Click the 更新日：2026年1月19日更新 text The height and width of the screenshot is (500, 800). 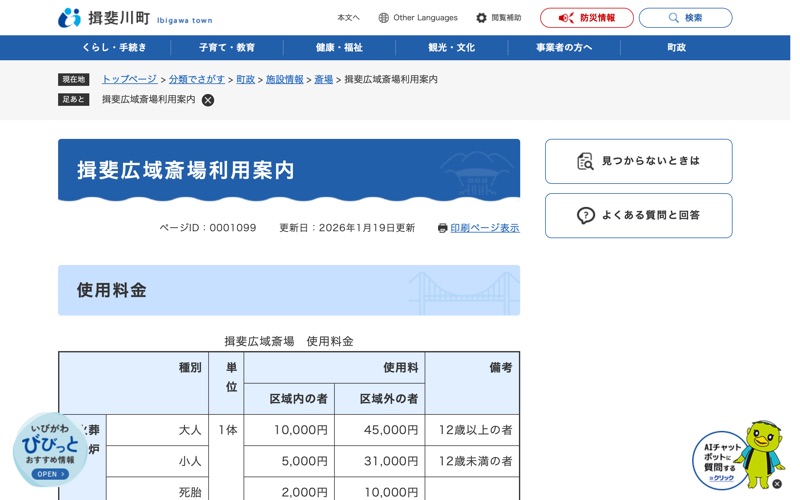click(x=347, y=228)
